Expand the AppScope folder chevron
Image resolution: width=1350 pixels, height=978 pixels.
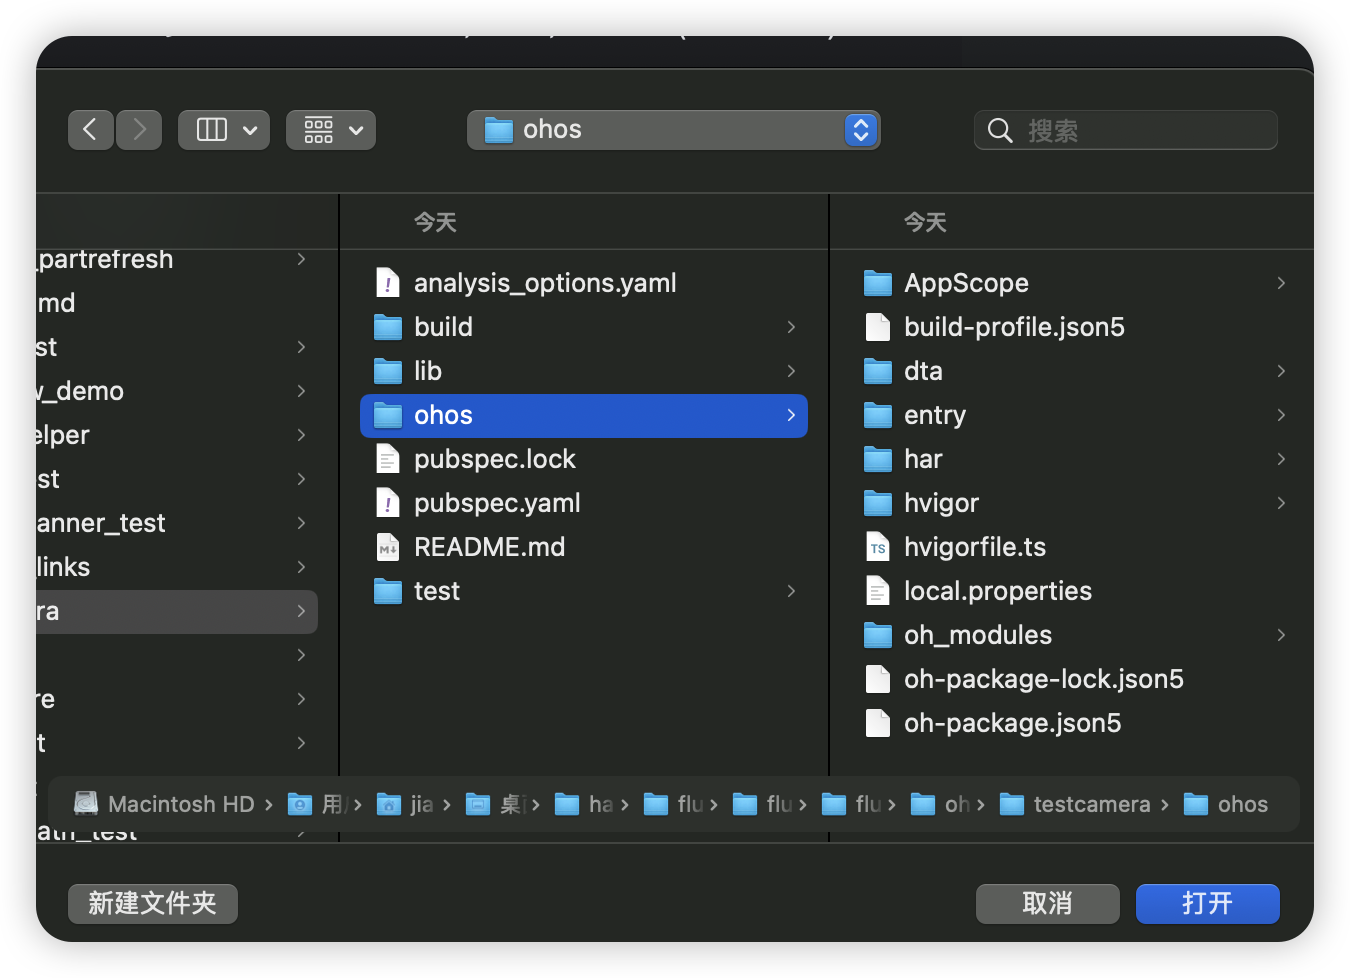[1281, 283]
